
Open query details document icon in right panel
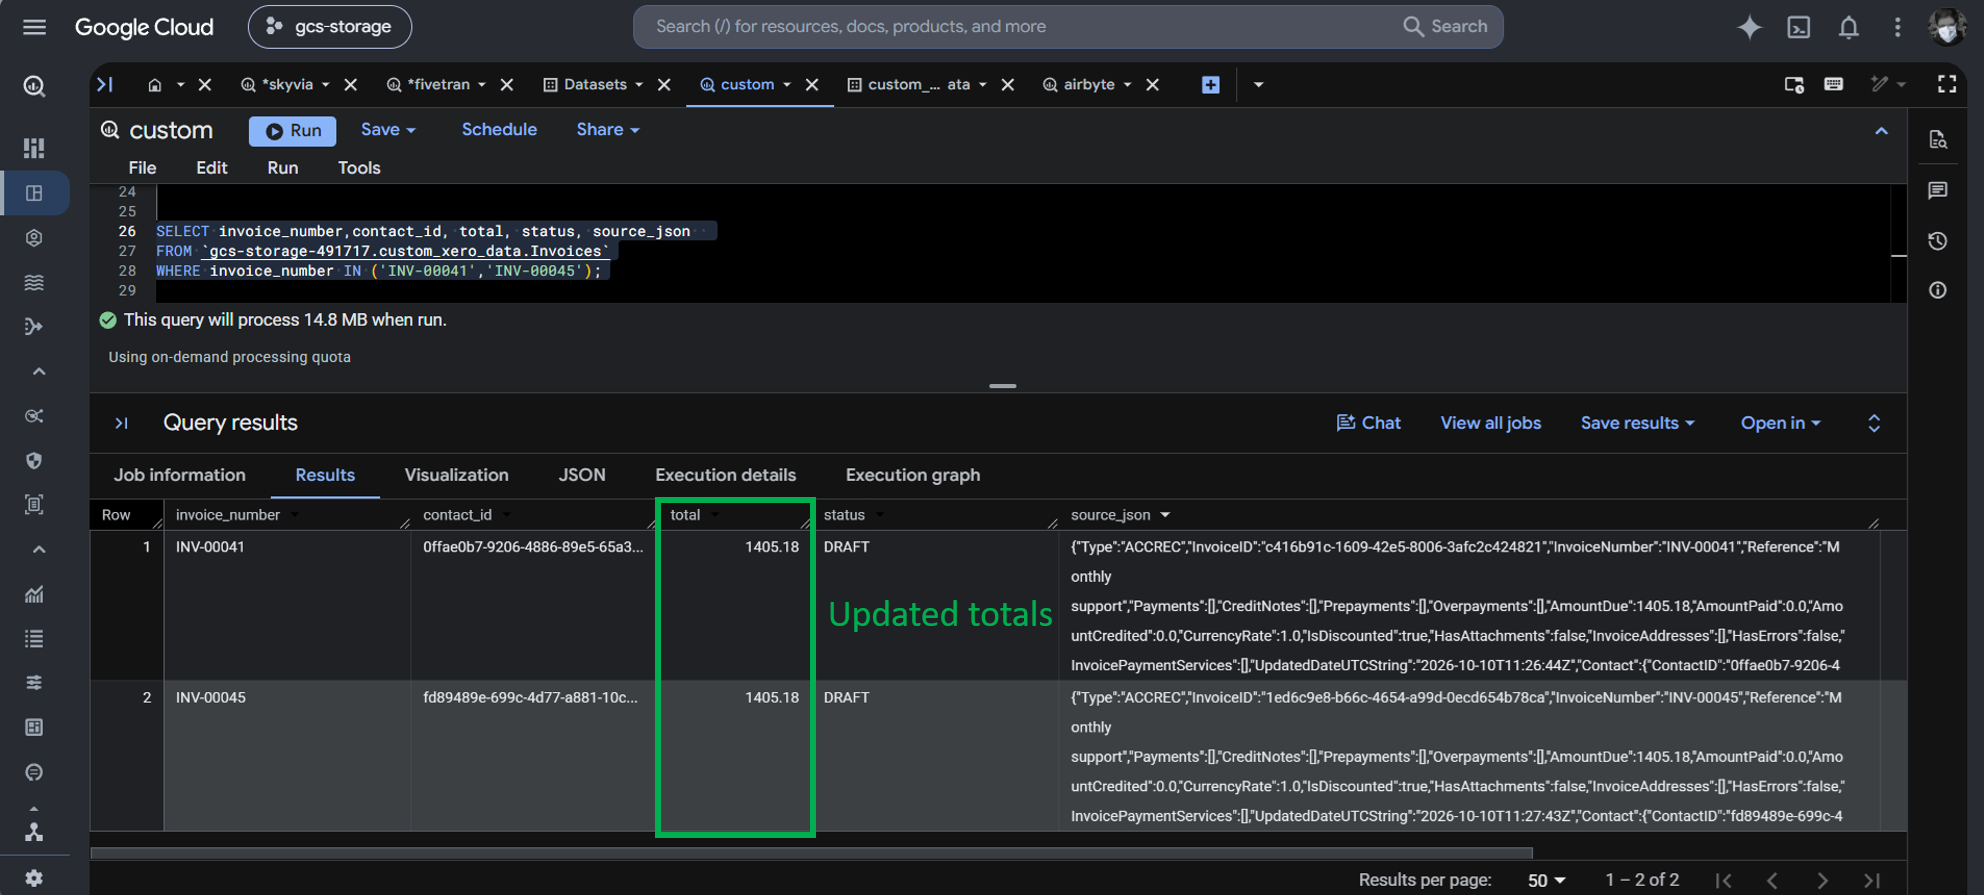pyautogui.click(x=1938, y=140)
